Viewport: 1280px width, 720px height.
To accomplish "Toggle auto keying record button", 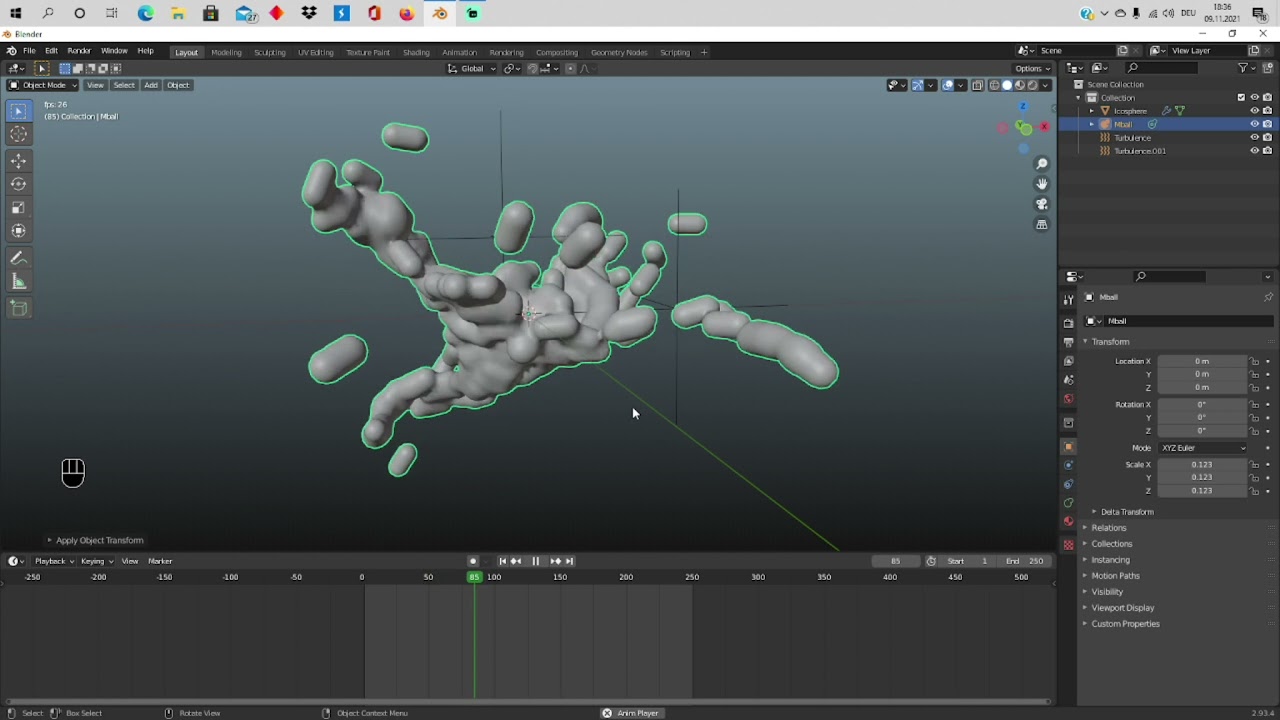I will tap(473, 561).
